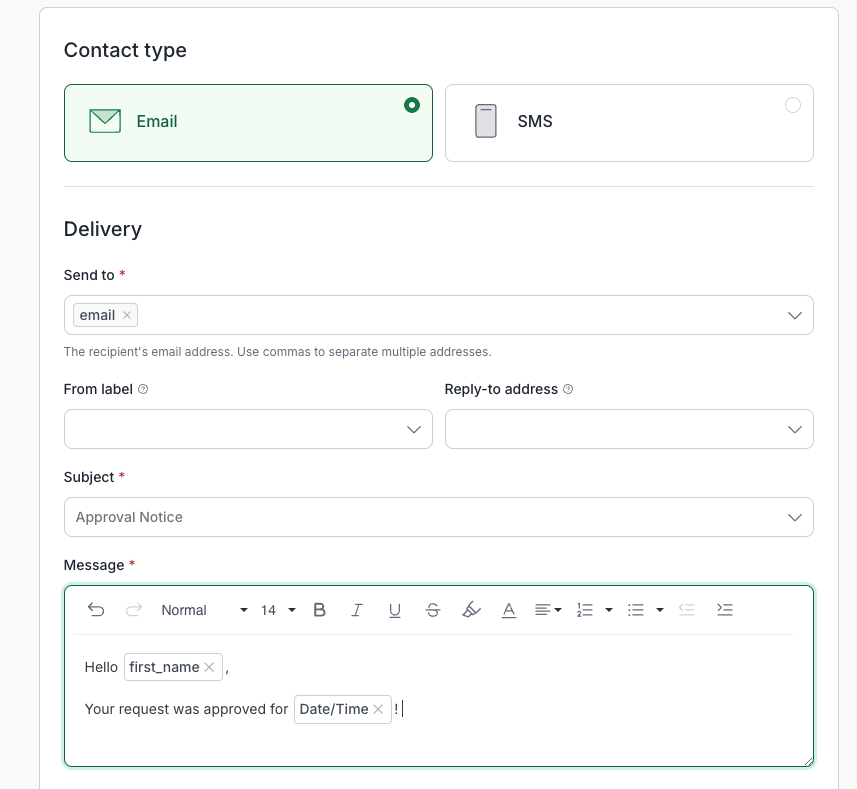Open the font size 14 dropdown
857x789 pixels.
(278, 610)
